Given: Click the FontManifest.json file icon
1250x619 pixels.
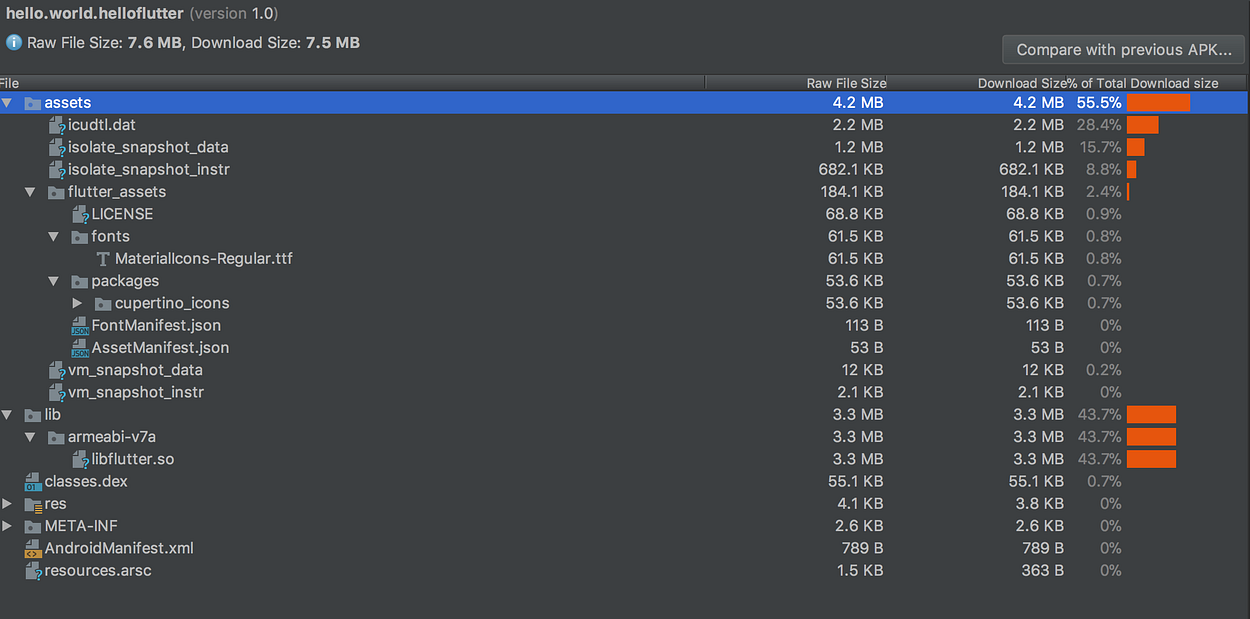Looking at the screenshot, I should pyautogui.click(x=80, y=326).
